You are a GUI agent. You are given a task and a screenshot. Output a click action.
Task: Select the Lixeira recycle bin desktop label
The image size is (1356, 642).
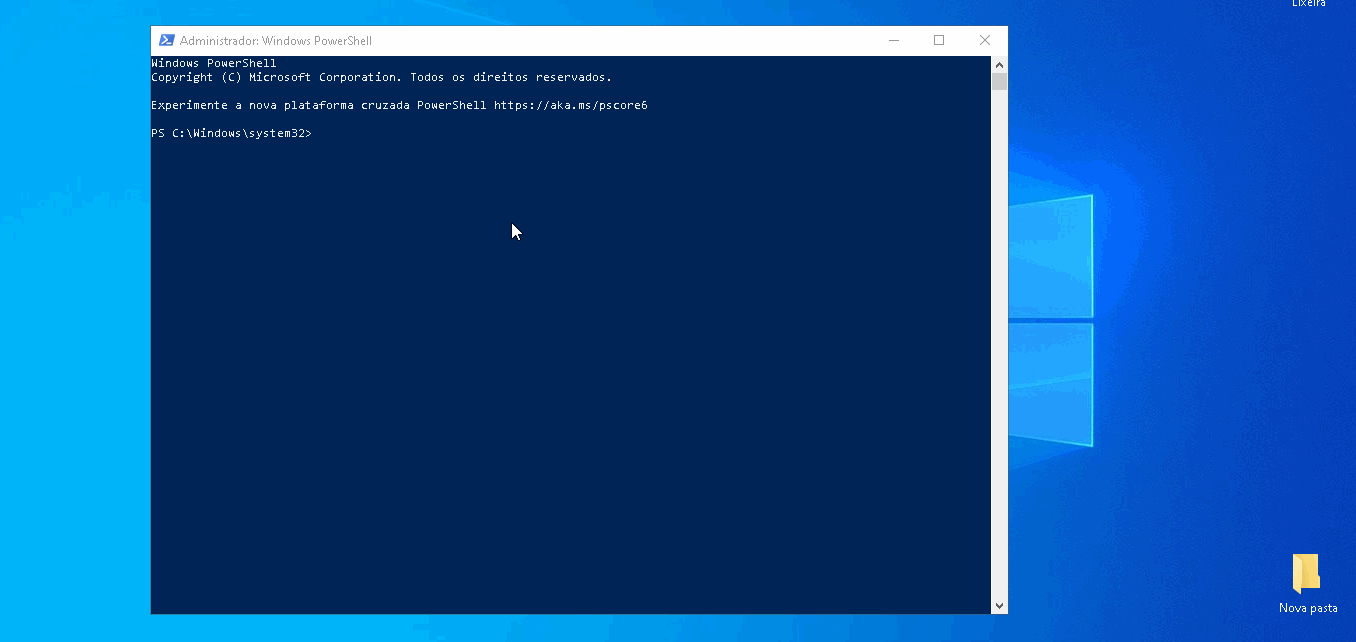pyautogui.click(x=1308, y=3)
